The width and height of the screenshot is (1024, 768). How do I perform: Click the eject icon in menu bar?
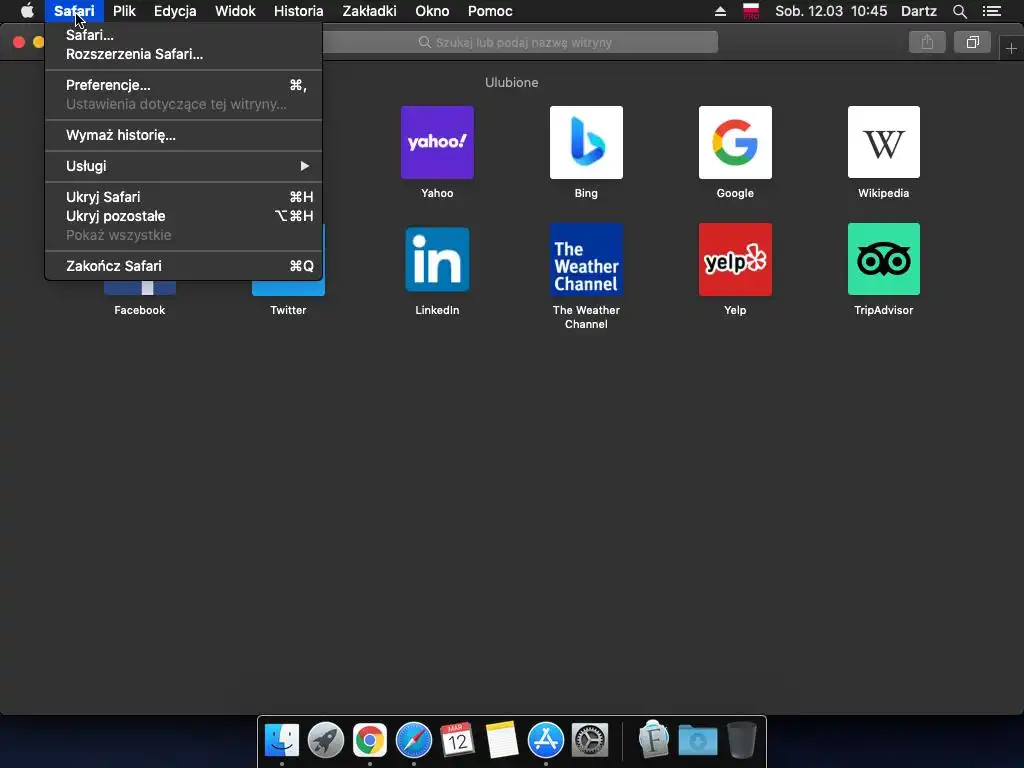pos(720,11)
